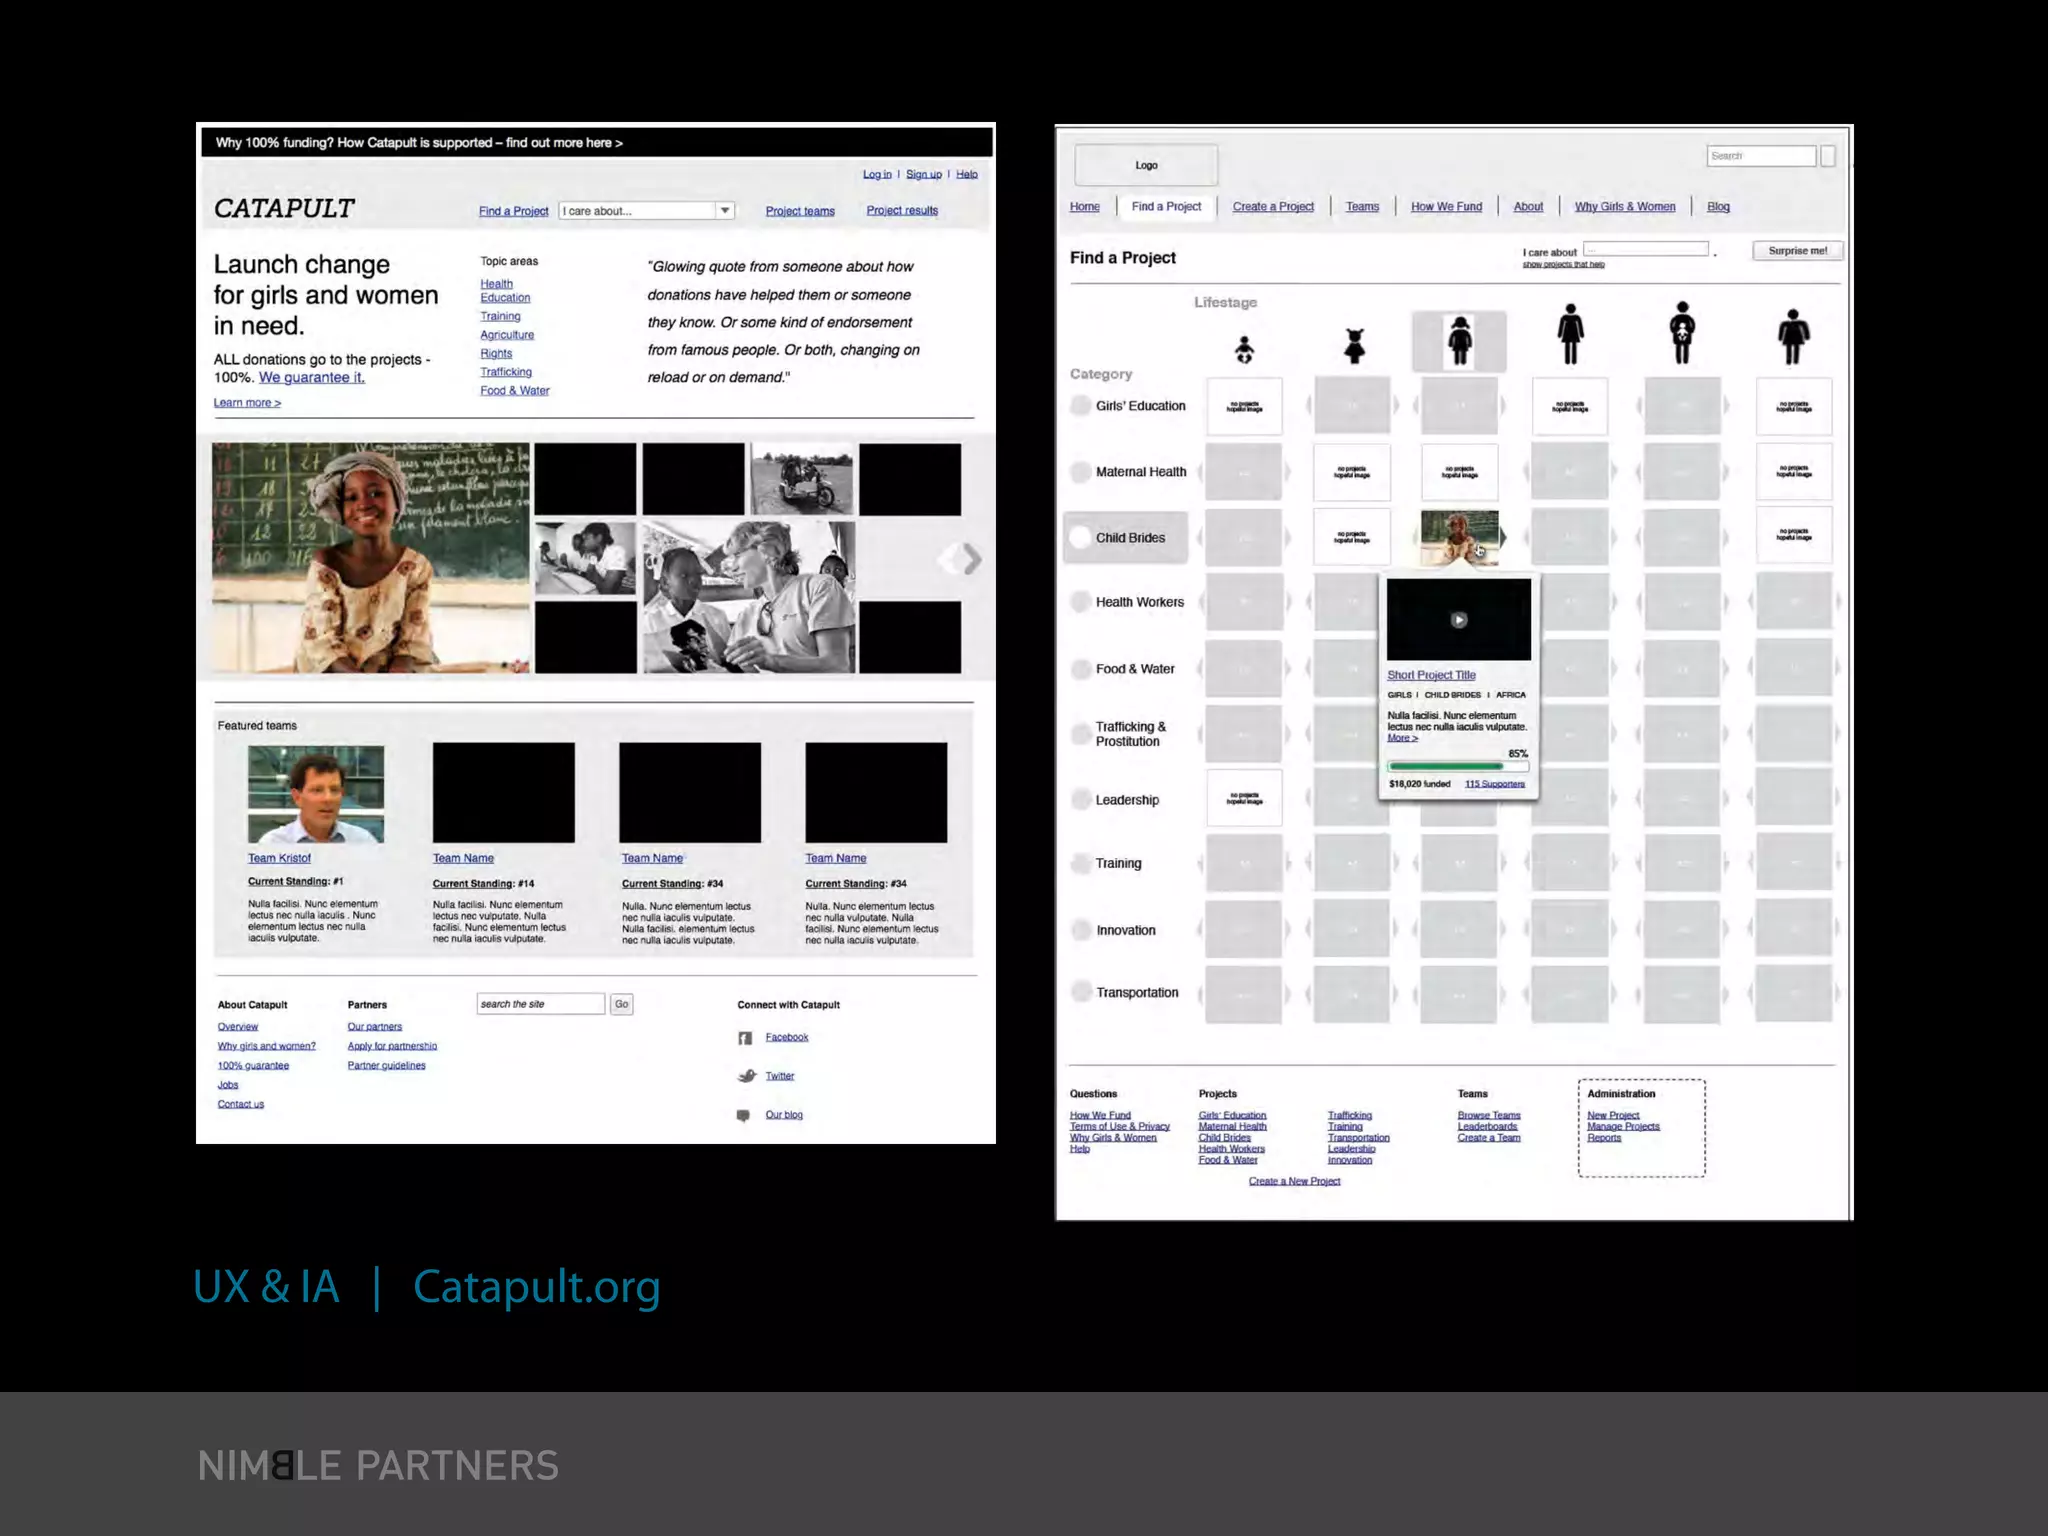Select Maternal Health category radio

click(1080, 472)
